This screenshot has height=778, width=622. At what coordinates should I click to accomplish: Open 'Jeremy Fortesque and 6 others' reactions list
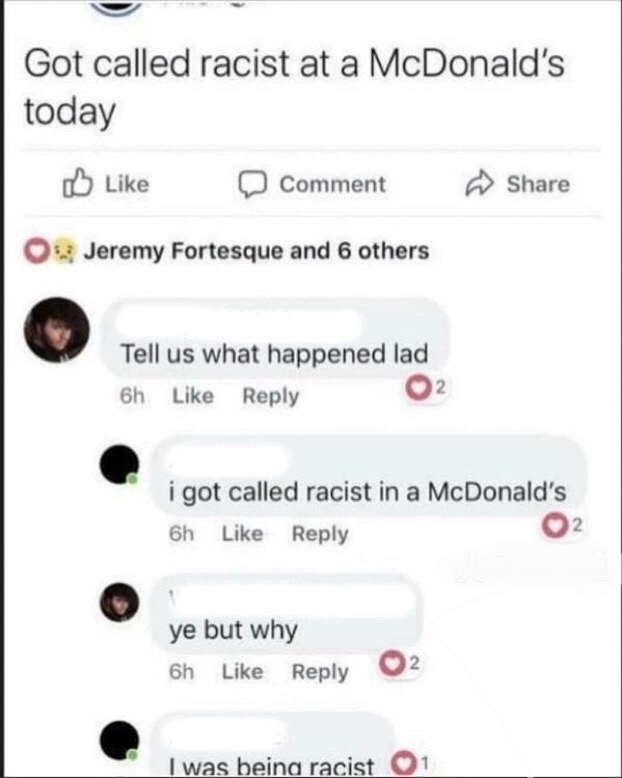[256, 251]
